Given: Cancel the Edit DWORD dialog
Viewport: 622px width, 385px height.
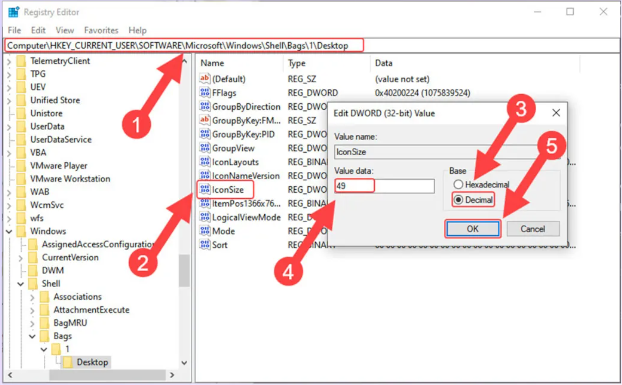Looking at the screenshot, I should click(533, 229).
